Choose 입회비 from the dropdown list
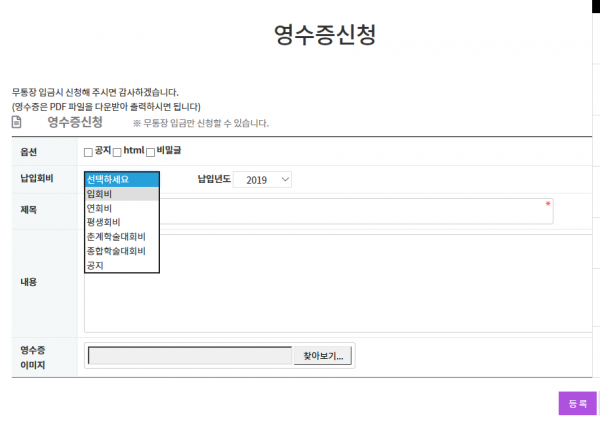 (x=121, y=194)
